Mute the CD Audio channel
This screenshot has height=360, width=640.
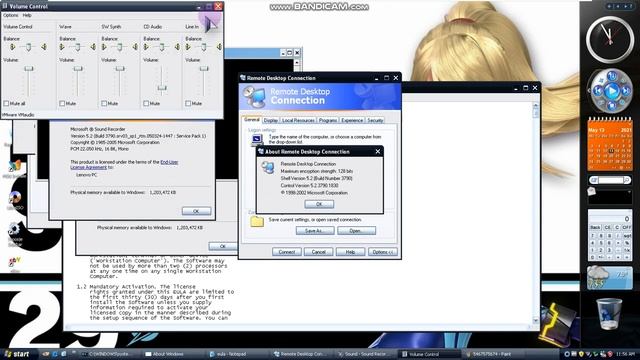[146, 103]
